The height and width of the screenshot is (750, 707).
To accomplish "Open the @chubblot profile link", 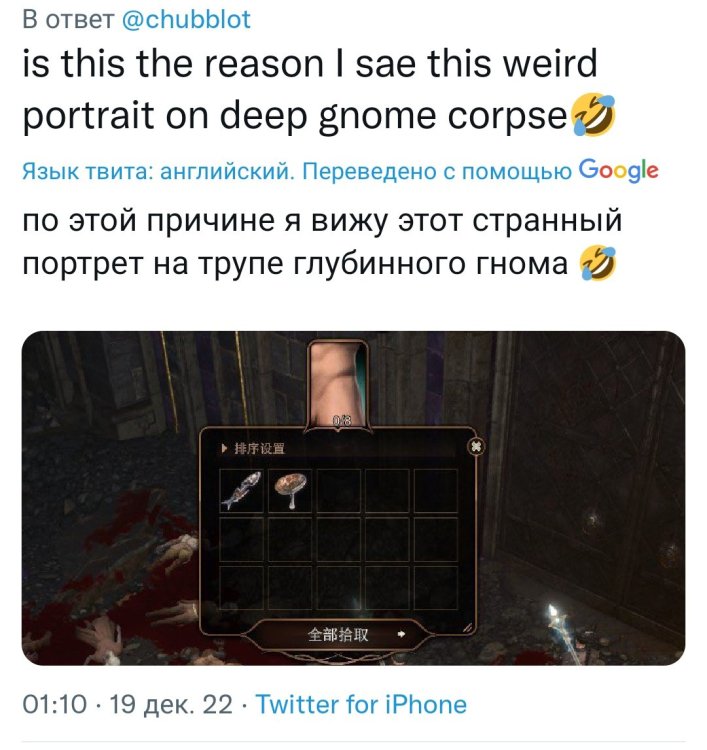I will [x=187, y=20].
